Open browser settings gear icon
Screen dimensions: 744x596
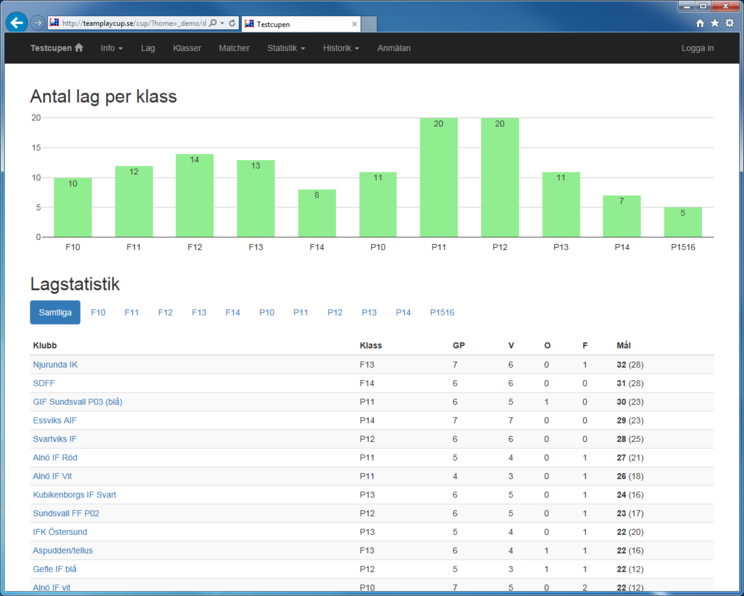(729, 23)
